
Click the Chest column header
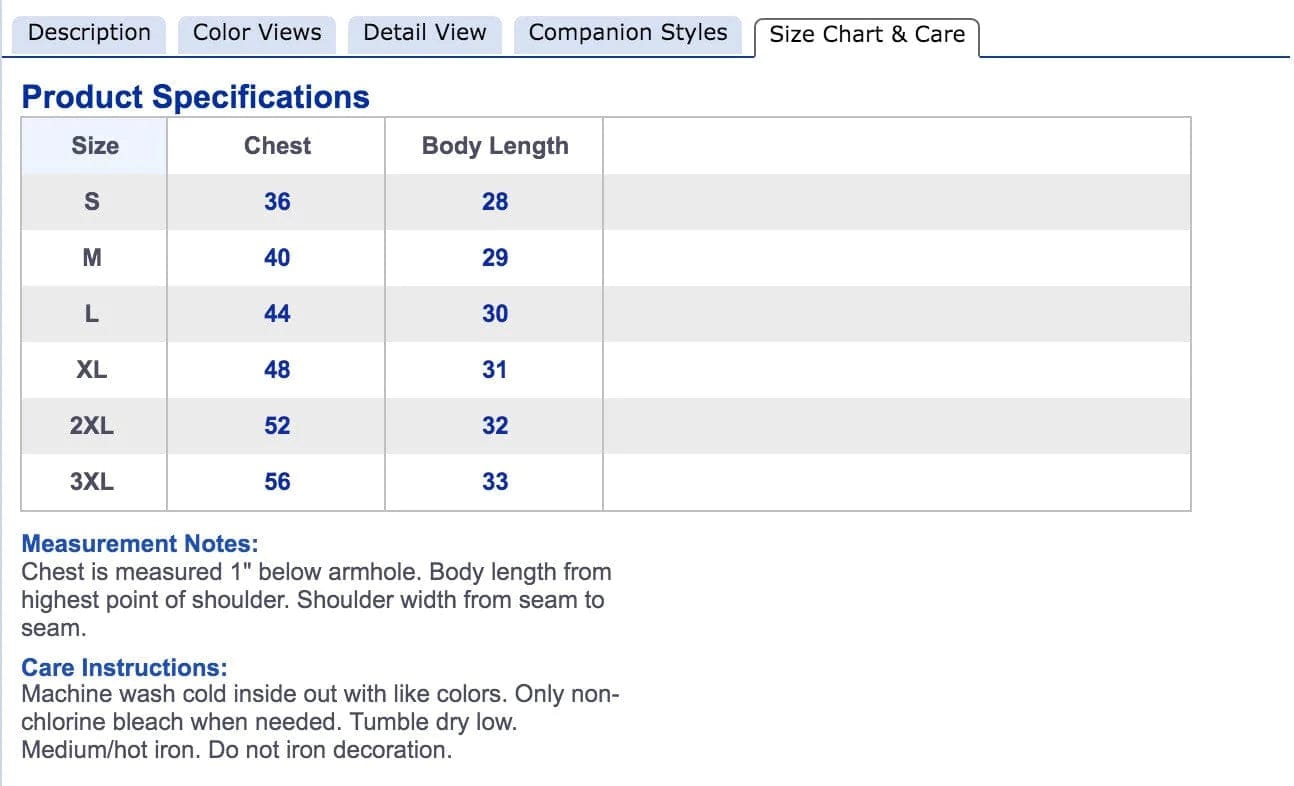pos(277,146)
